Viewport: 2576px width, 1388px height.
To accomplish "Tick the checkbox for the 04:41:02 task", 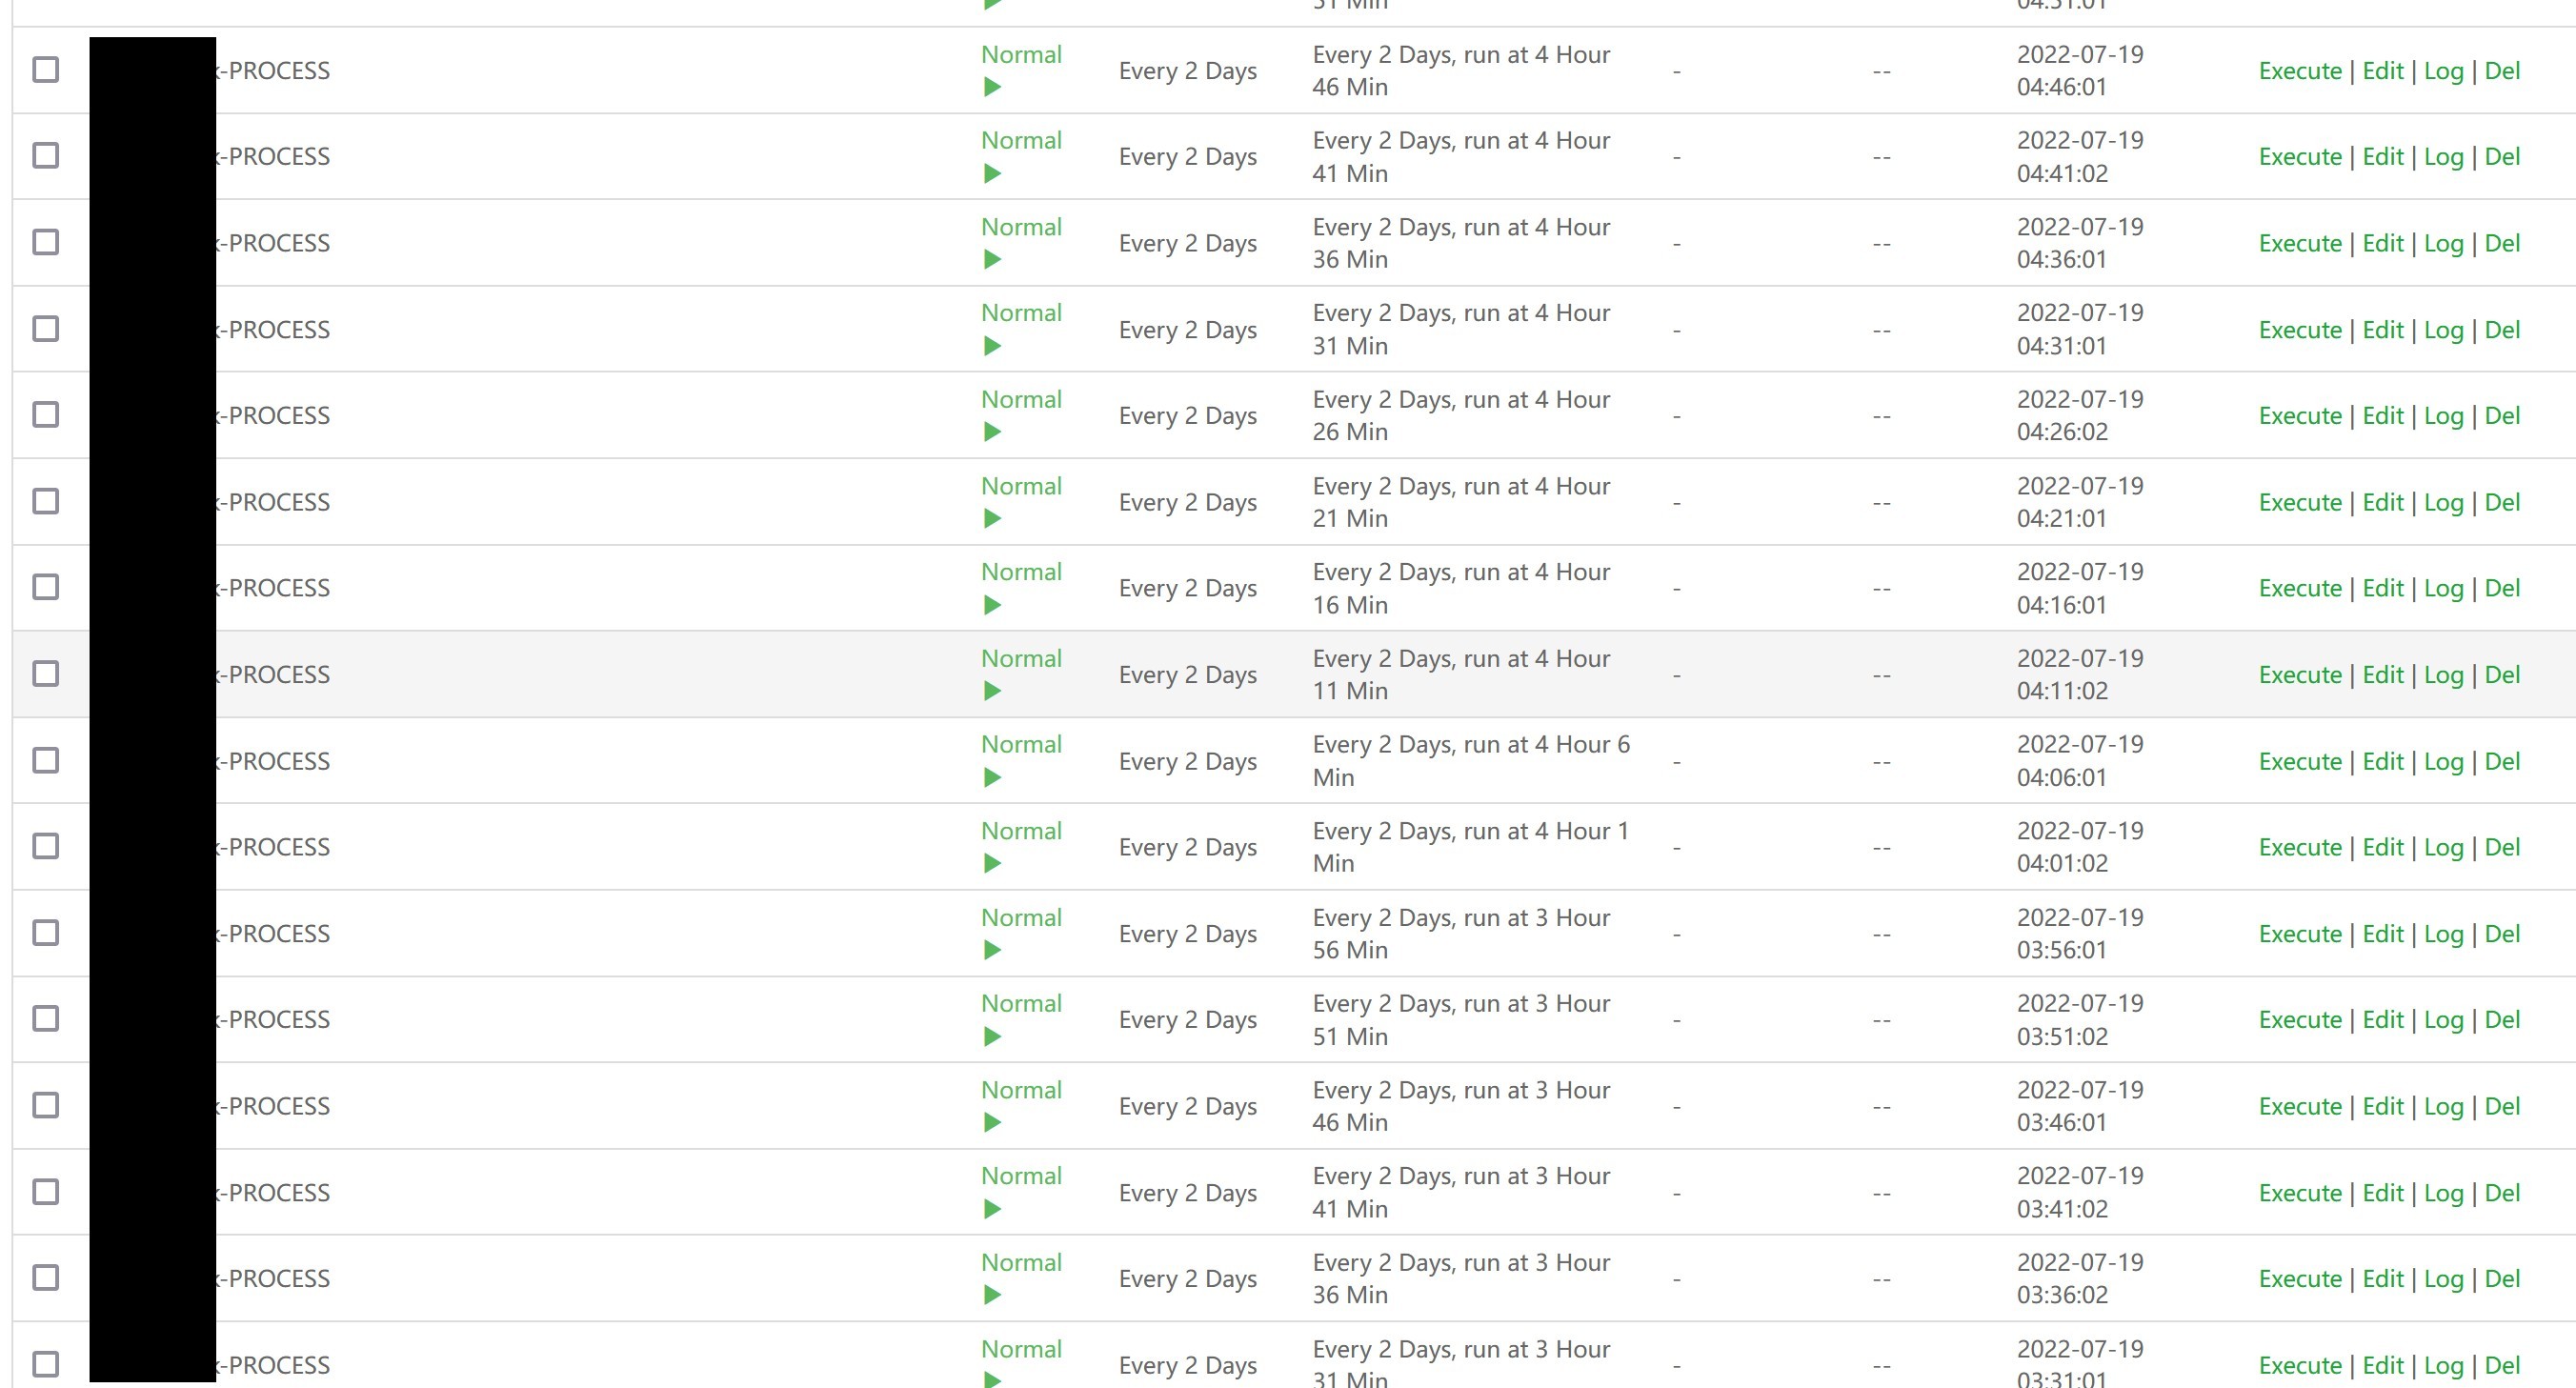I will [x=46, y=156].
